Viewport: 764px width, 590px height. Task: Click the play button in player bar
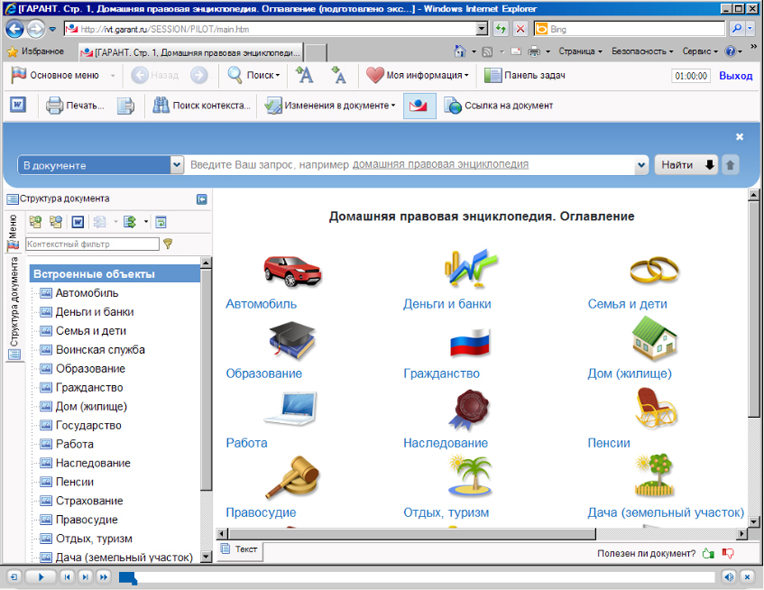[41, 577]
